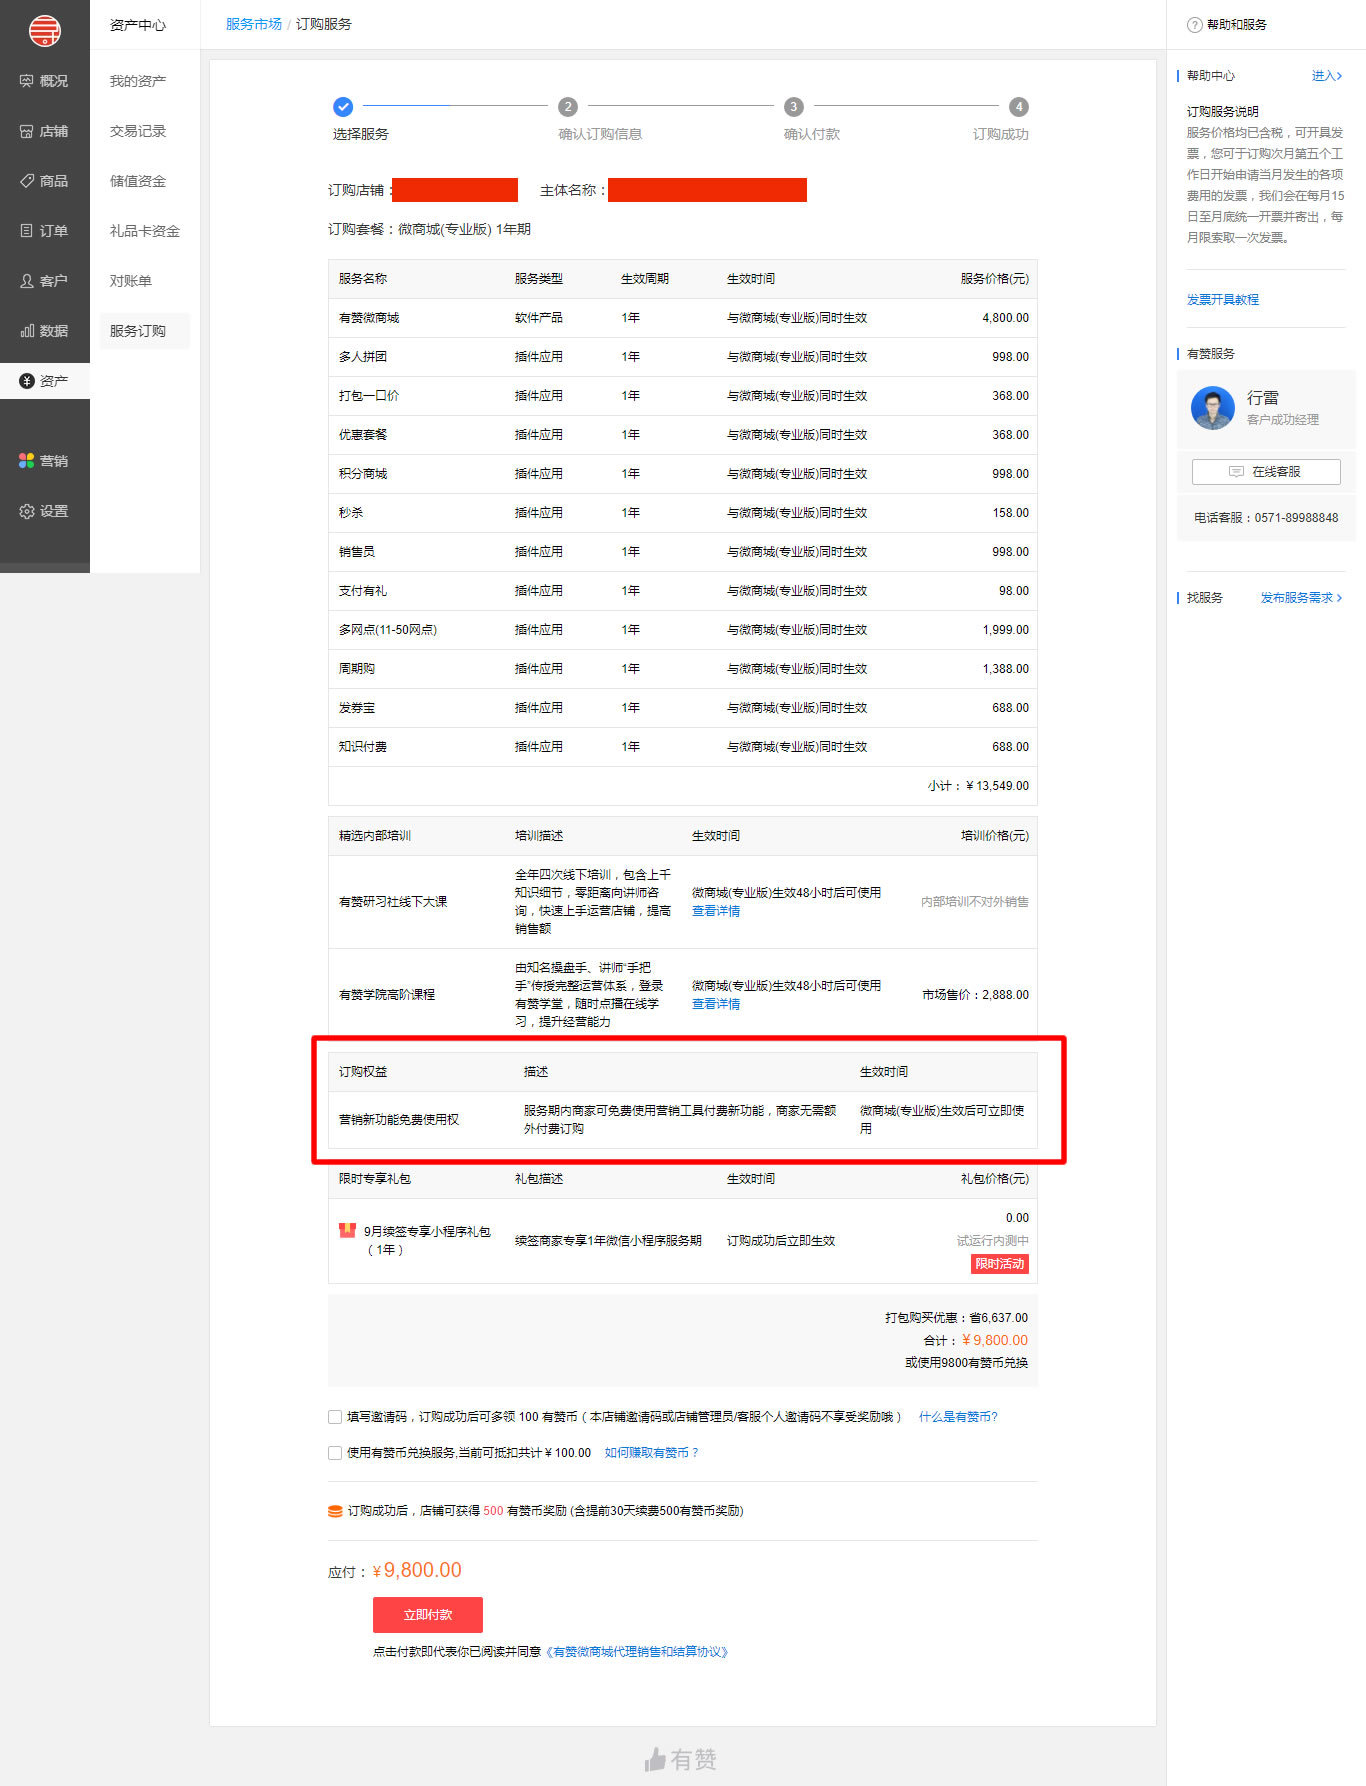Click the completed step 选择服务 checkmark
The height and width of the screenshot is (1786, 1366).
343,106
